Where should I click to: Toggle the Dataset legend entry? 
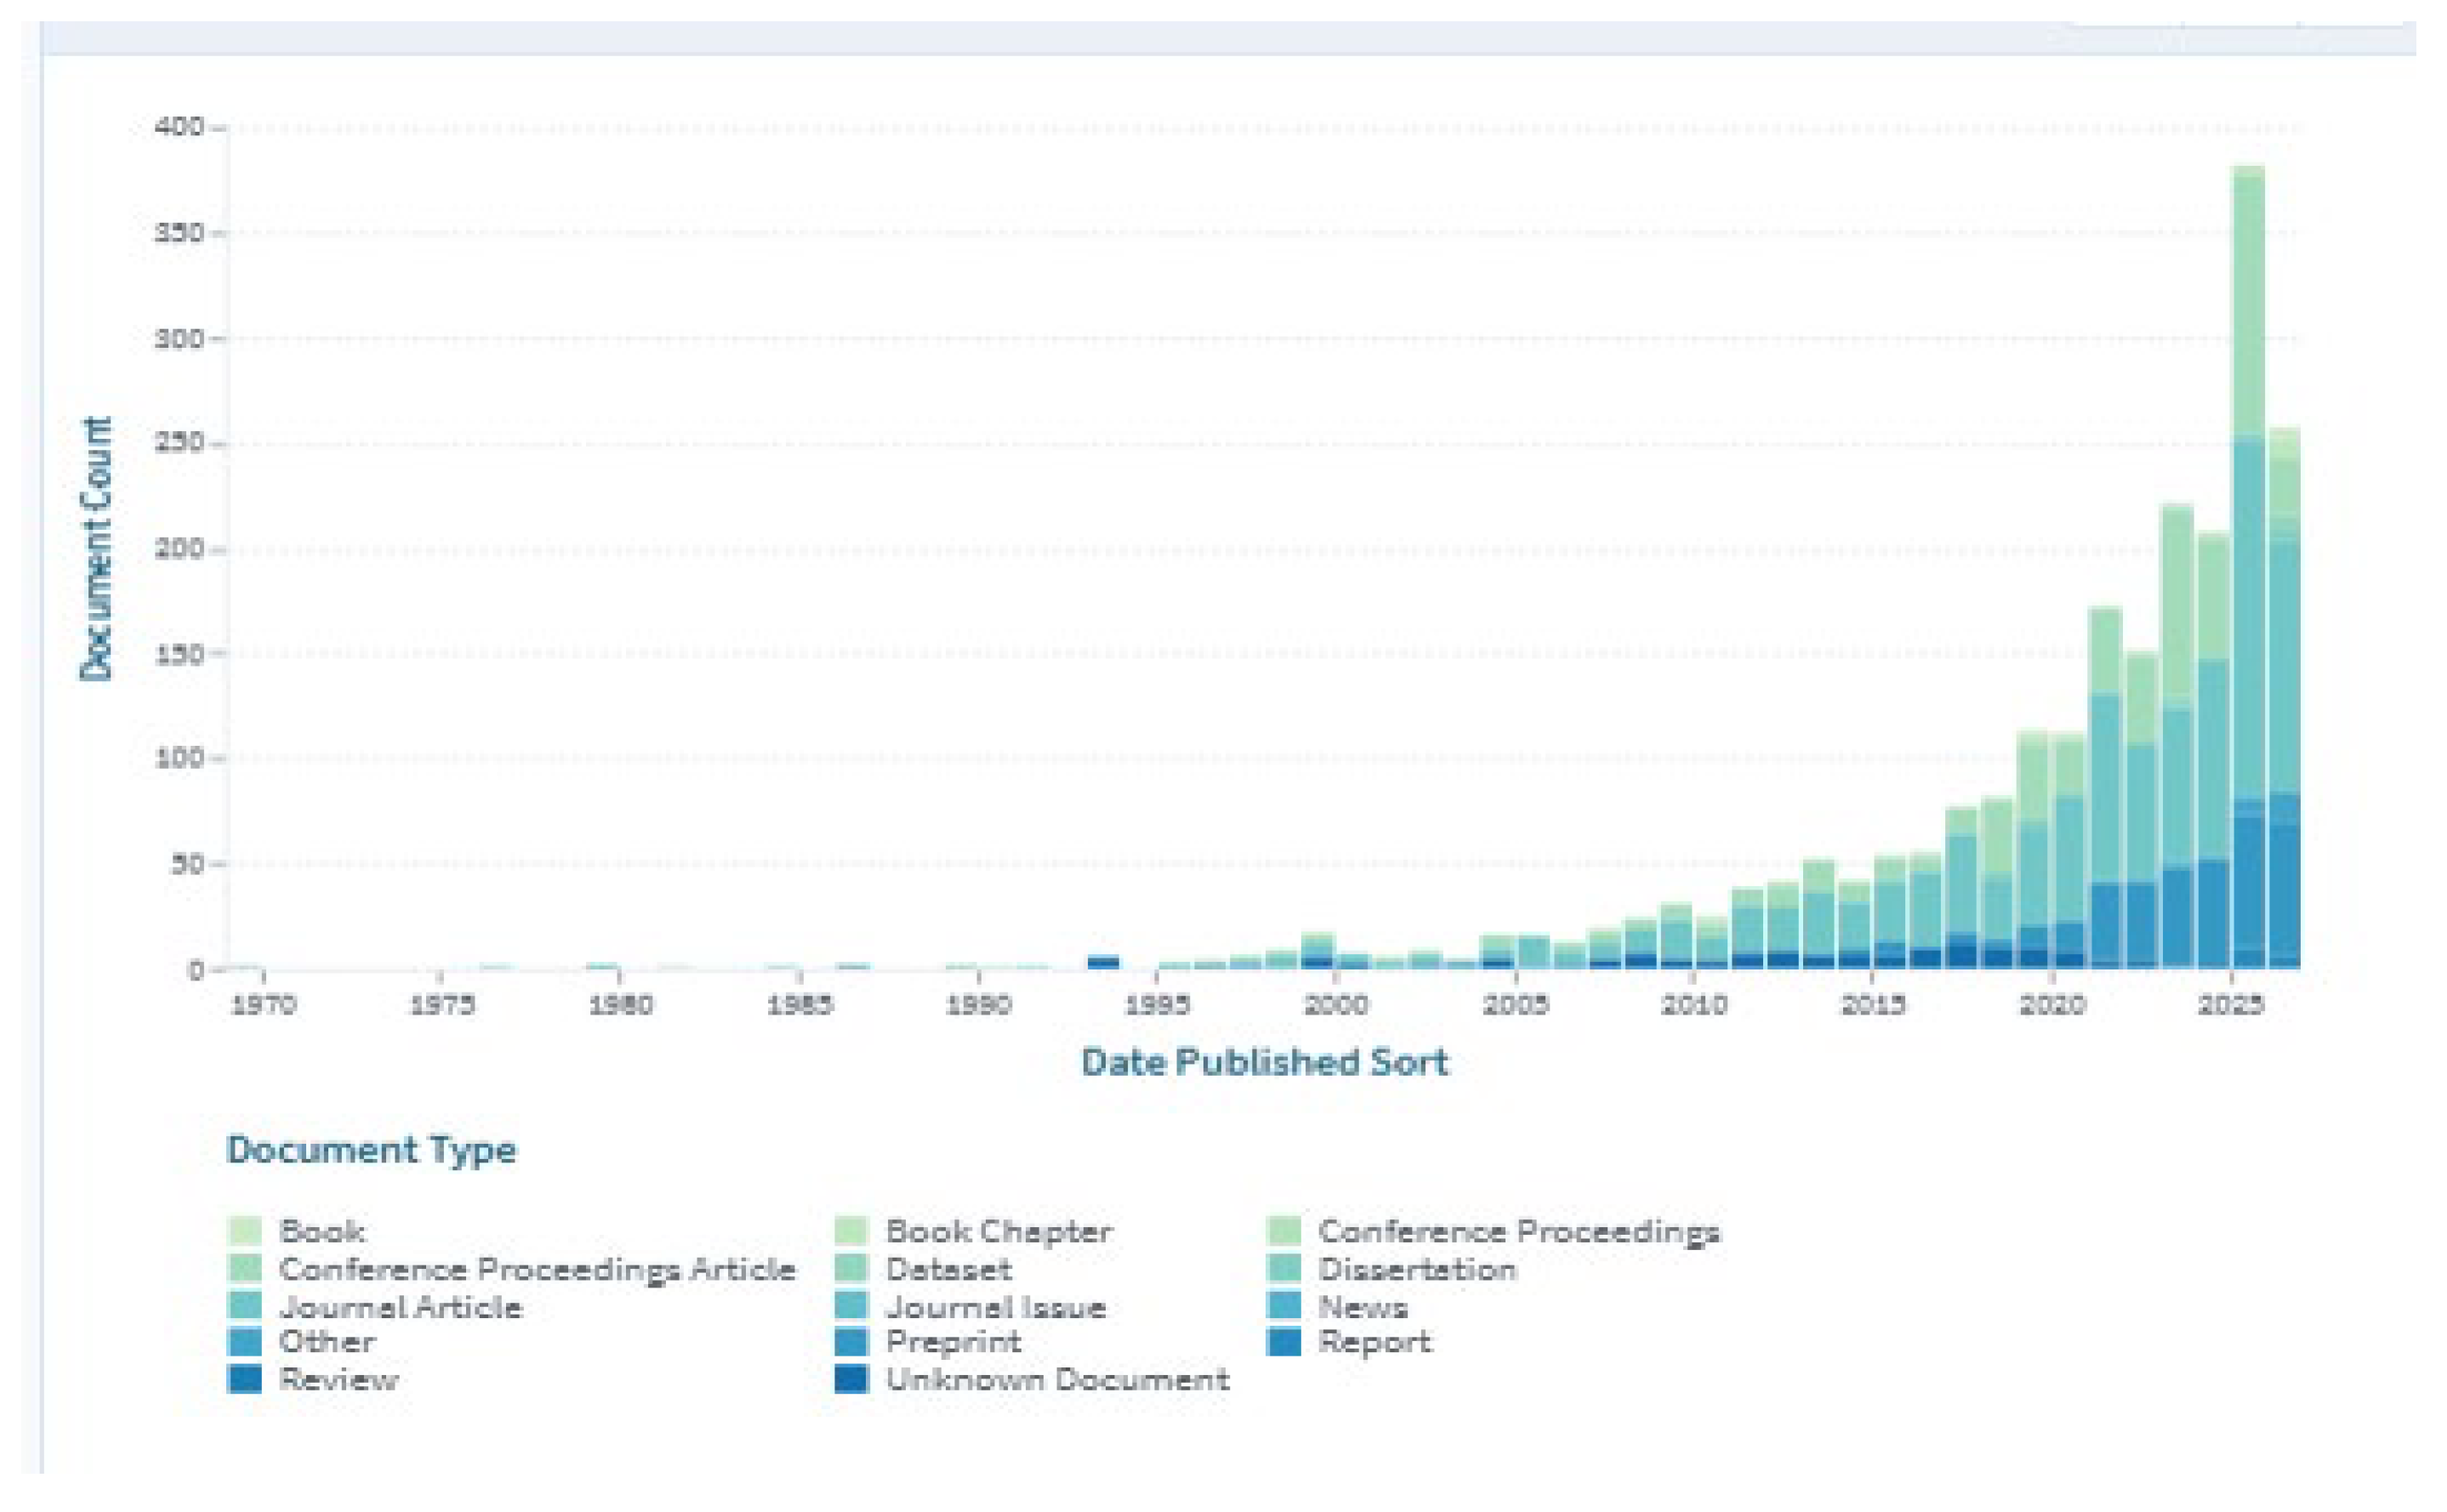click(923, 1269)
